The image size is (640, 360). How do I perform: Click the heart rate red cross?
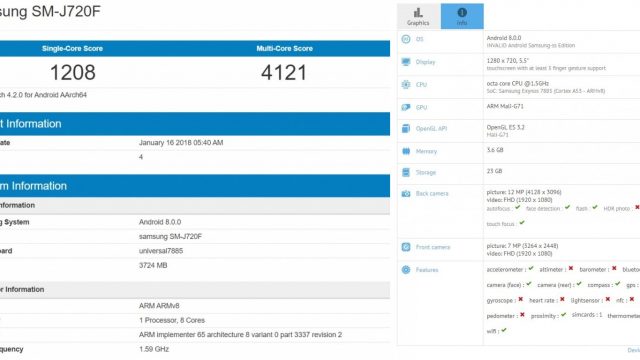[562, 299]
